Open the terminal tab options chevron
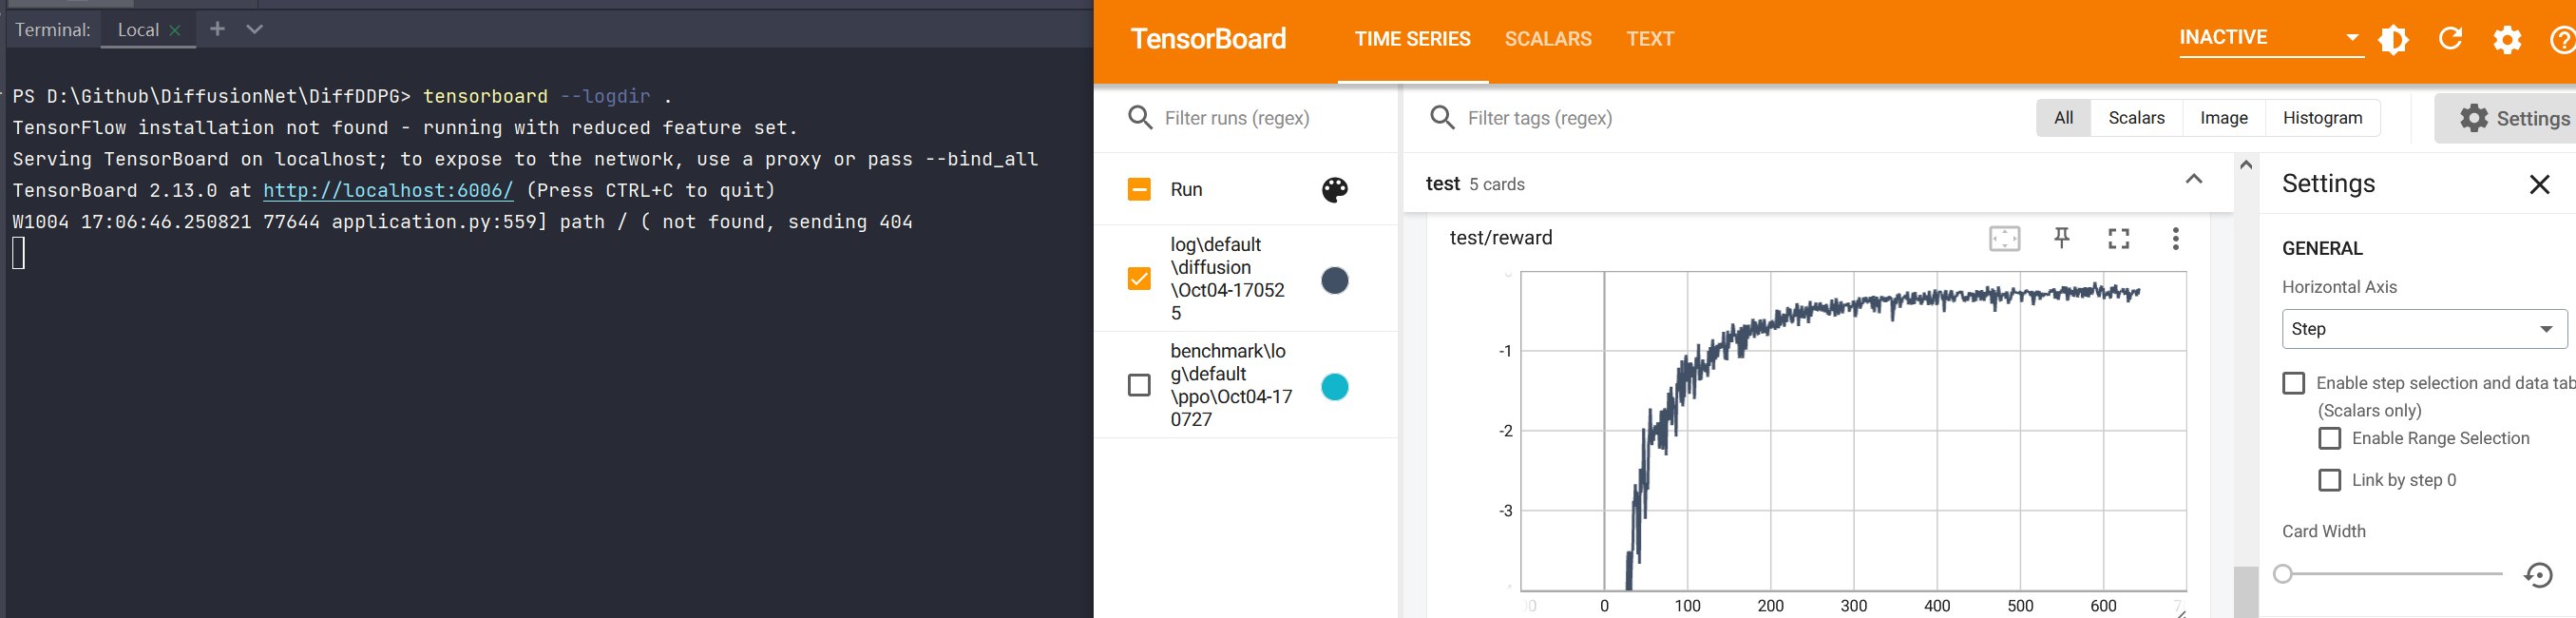 (254, 29)
